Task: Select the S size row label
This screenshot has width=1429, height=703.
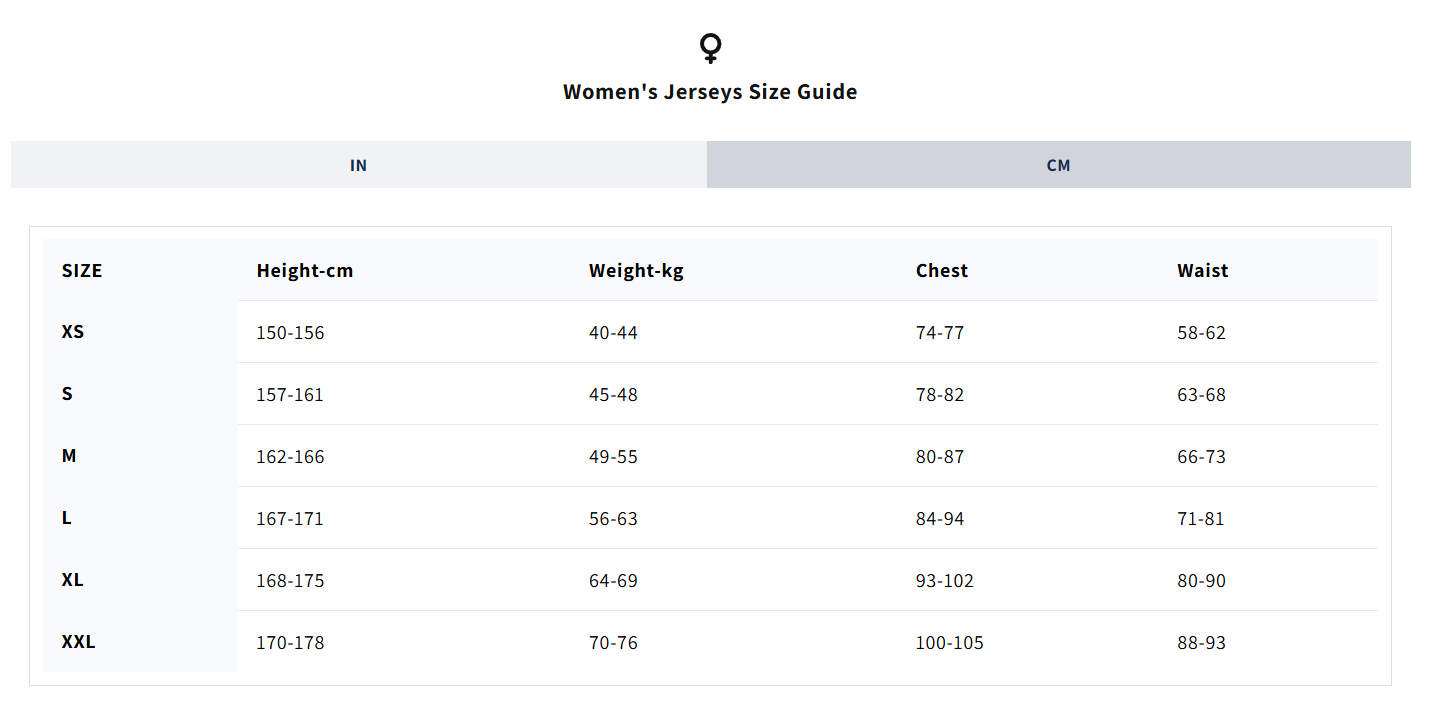Action: pyautogui.click(x=67, y=394)
